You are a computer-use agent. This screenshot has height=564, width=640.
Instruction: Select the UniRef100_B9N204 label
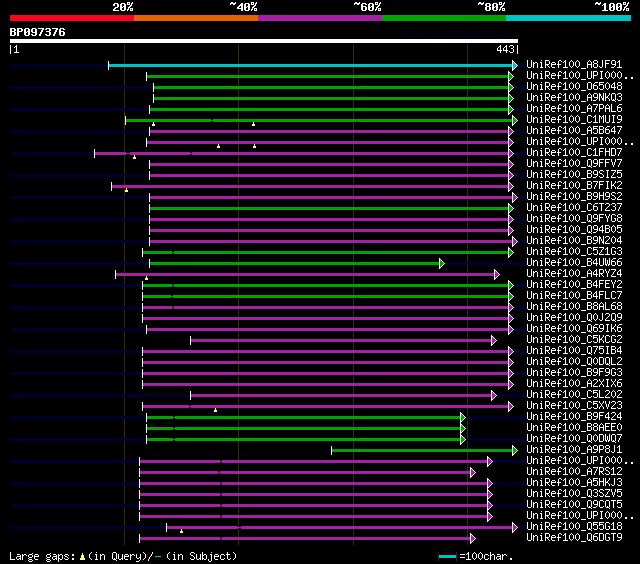tap(574, 241)
